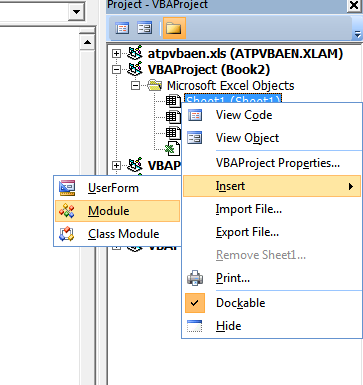
Task: Select VBAProject (Book2) in the tree
Action: point(209,70)
